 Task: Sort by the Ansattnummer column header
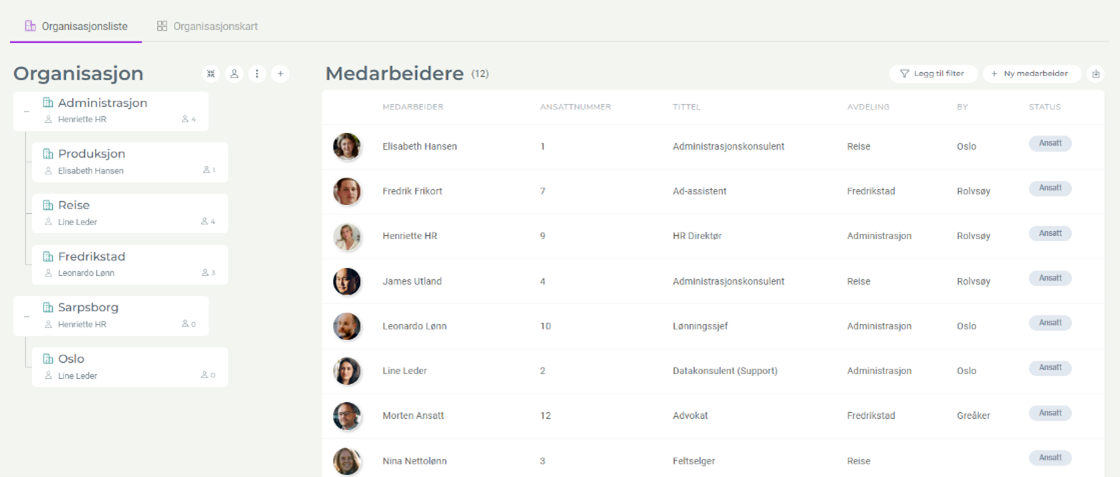(575, 107)
